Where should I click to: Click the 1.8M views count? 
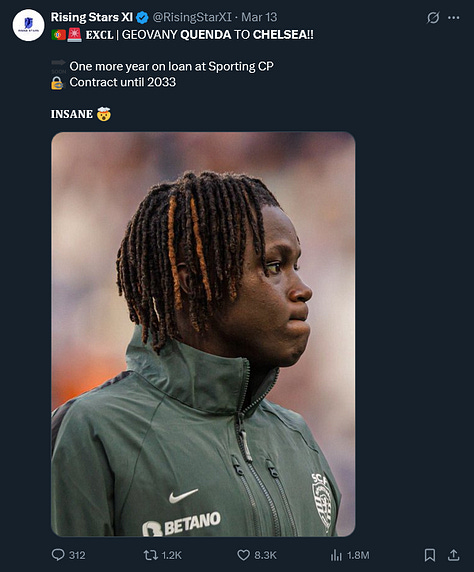[x=358, y=555]
